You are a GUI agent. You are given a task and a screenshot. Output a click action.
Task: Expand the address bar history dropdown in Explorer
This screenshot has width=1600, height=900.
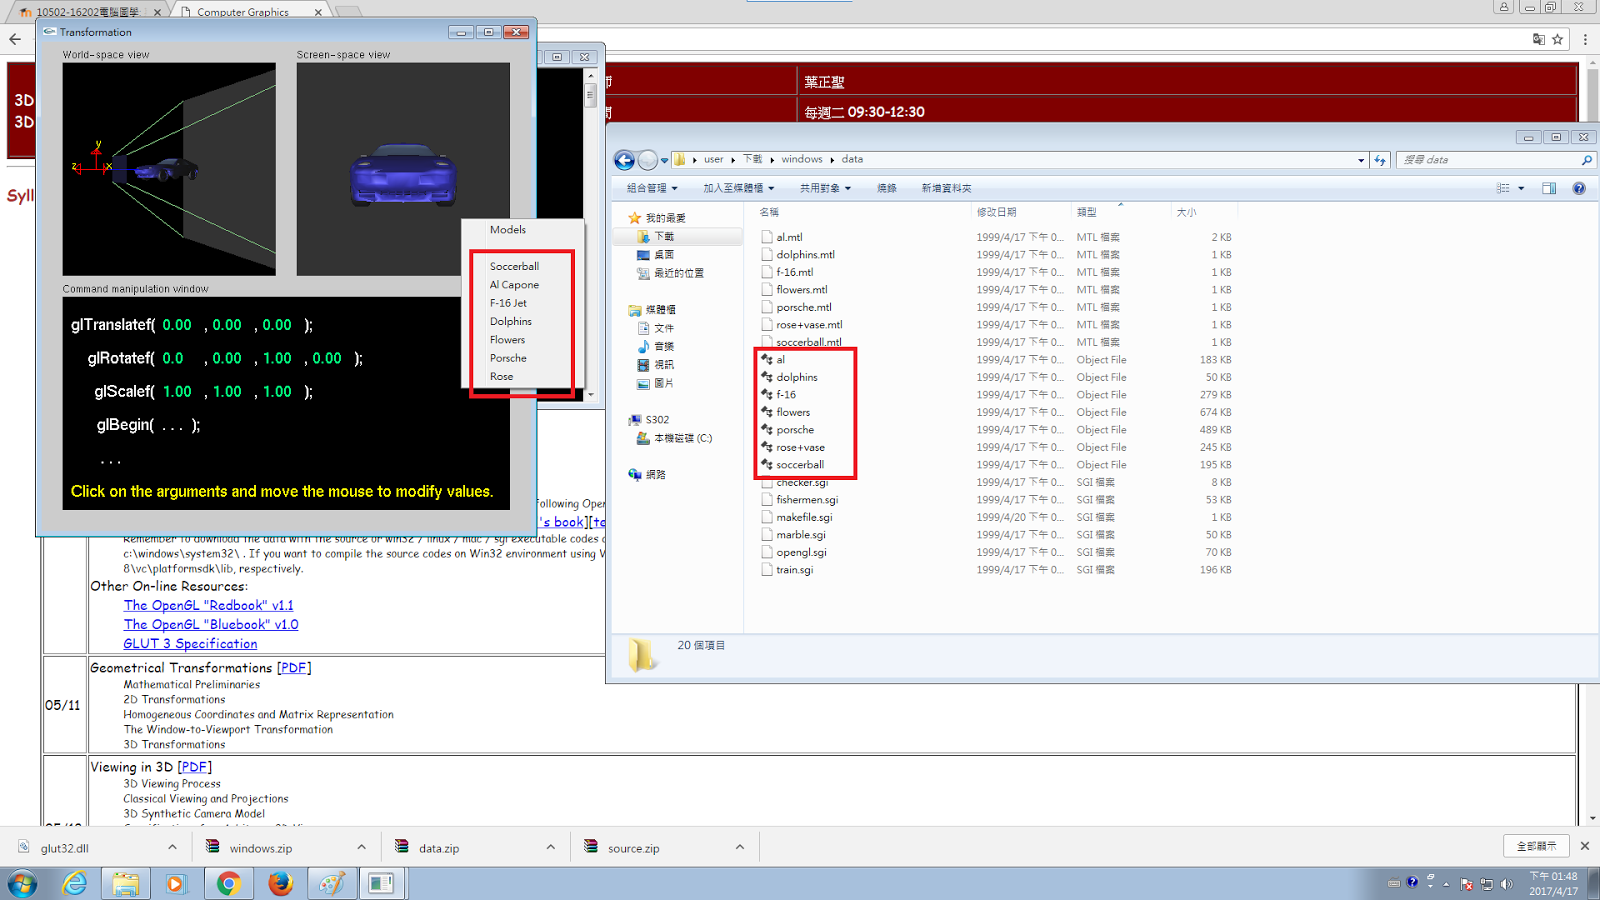1361,160
